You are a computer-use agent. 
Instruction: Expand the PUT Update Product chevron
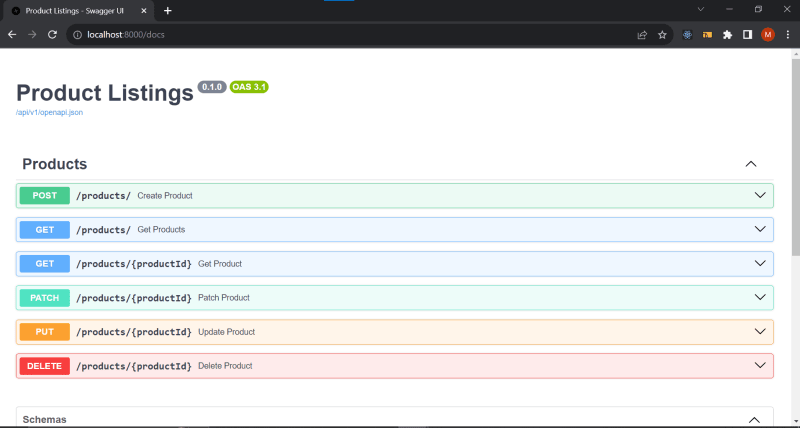point(760,332)
